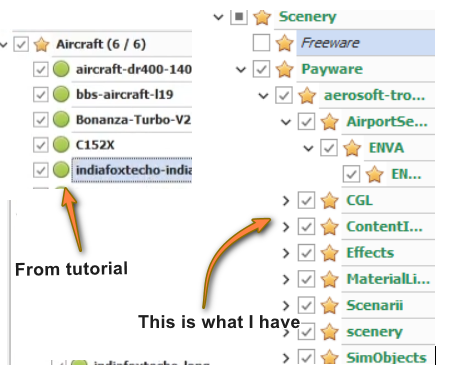Click the star icon next to Scenarii
The height and width of the screenshot is (370, 454).
tap(329, 305)
